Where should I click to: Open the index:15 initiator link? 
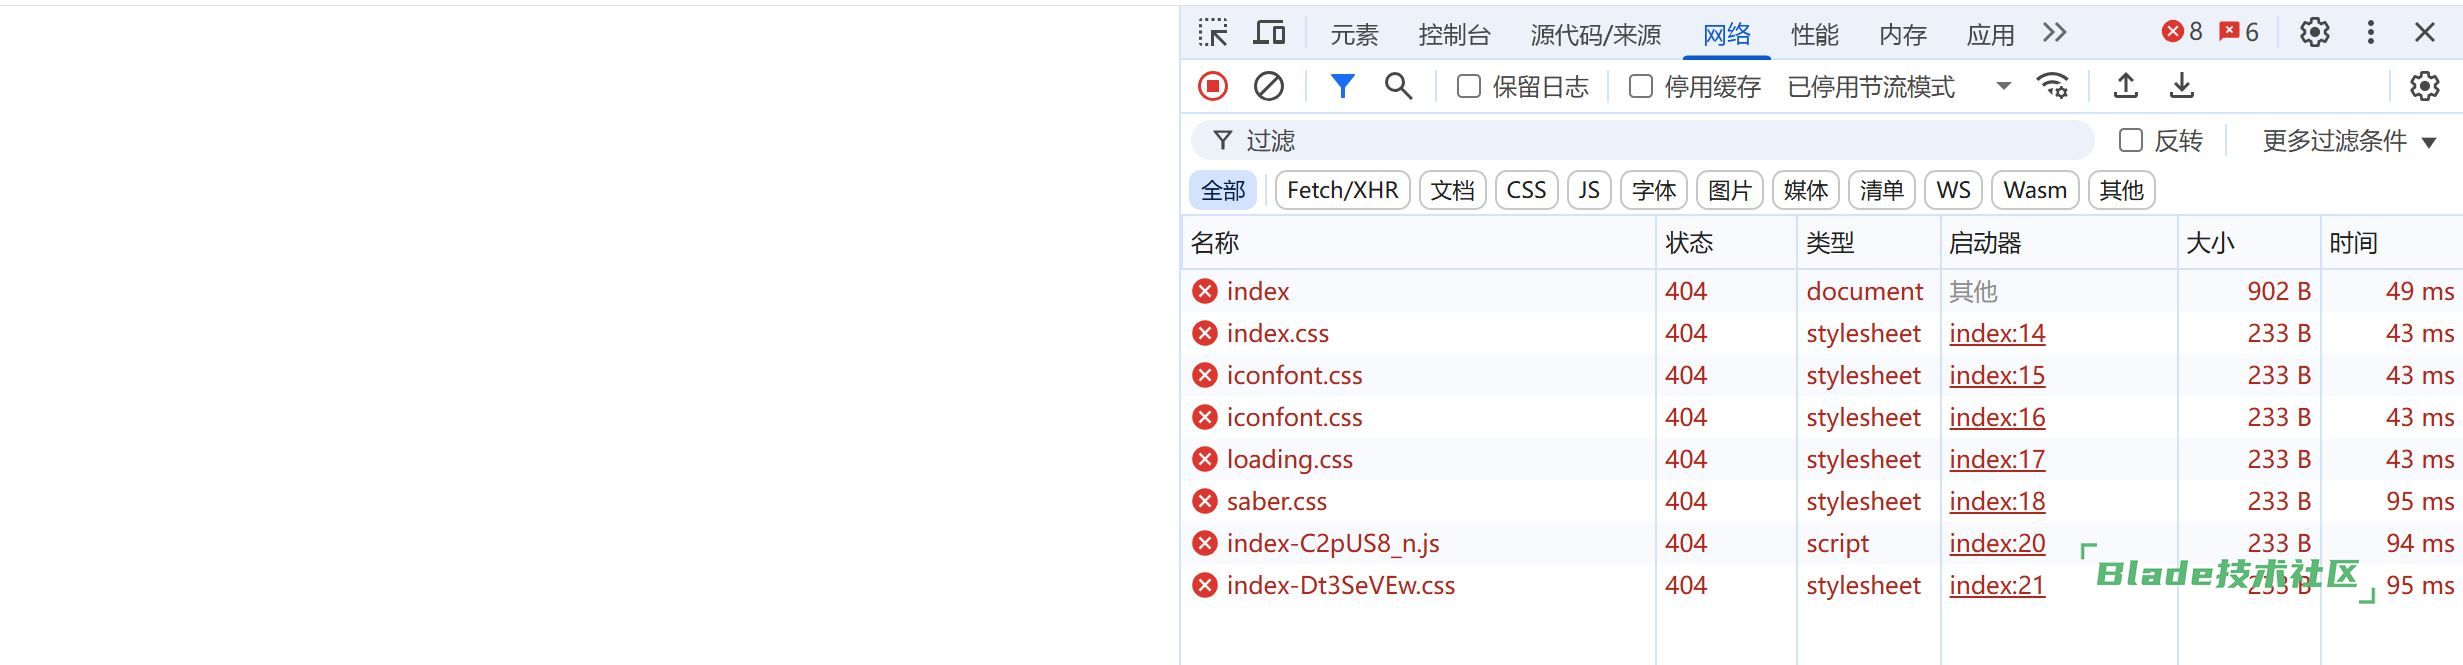(1997, 375)
